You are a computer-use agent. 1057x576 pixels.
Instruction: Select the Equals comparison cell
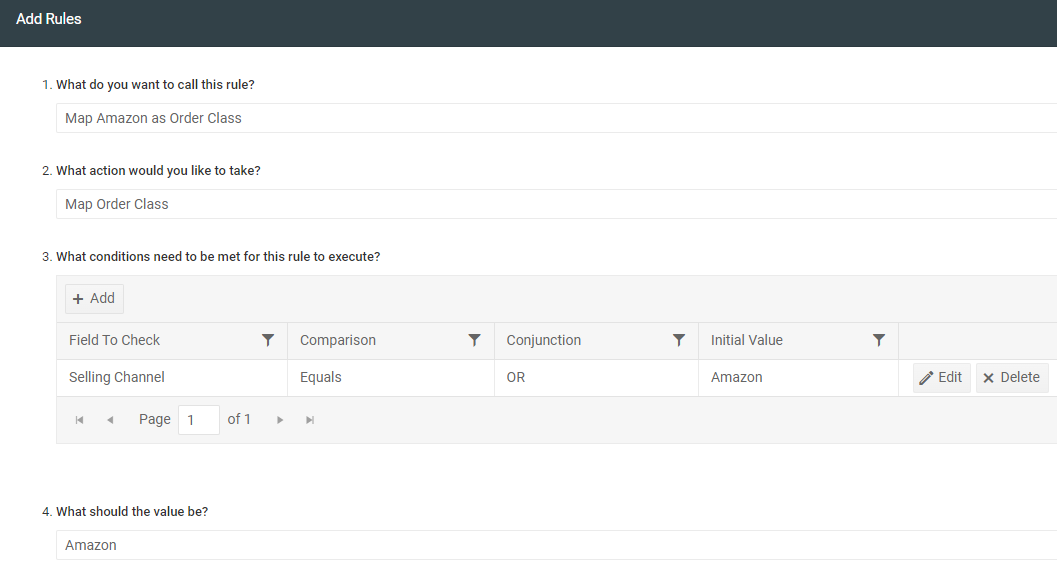point(391,378)
